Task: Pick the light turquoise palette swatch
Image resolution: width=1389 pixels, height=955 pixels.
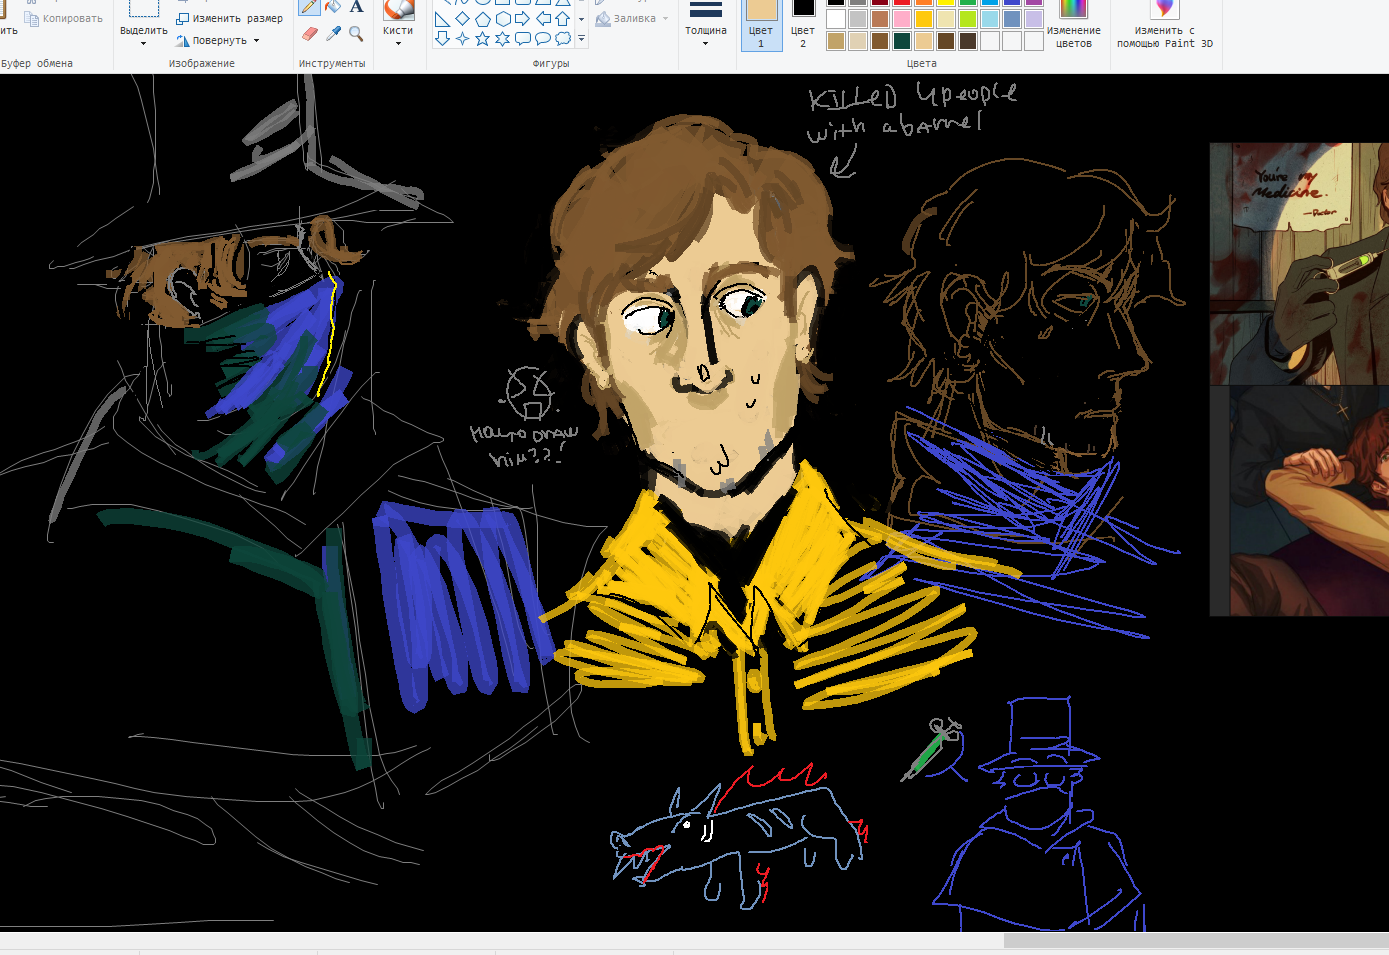Action: [x=990, y=19]
